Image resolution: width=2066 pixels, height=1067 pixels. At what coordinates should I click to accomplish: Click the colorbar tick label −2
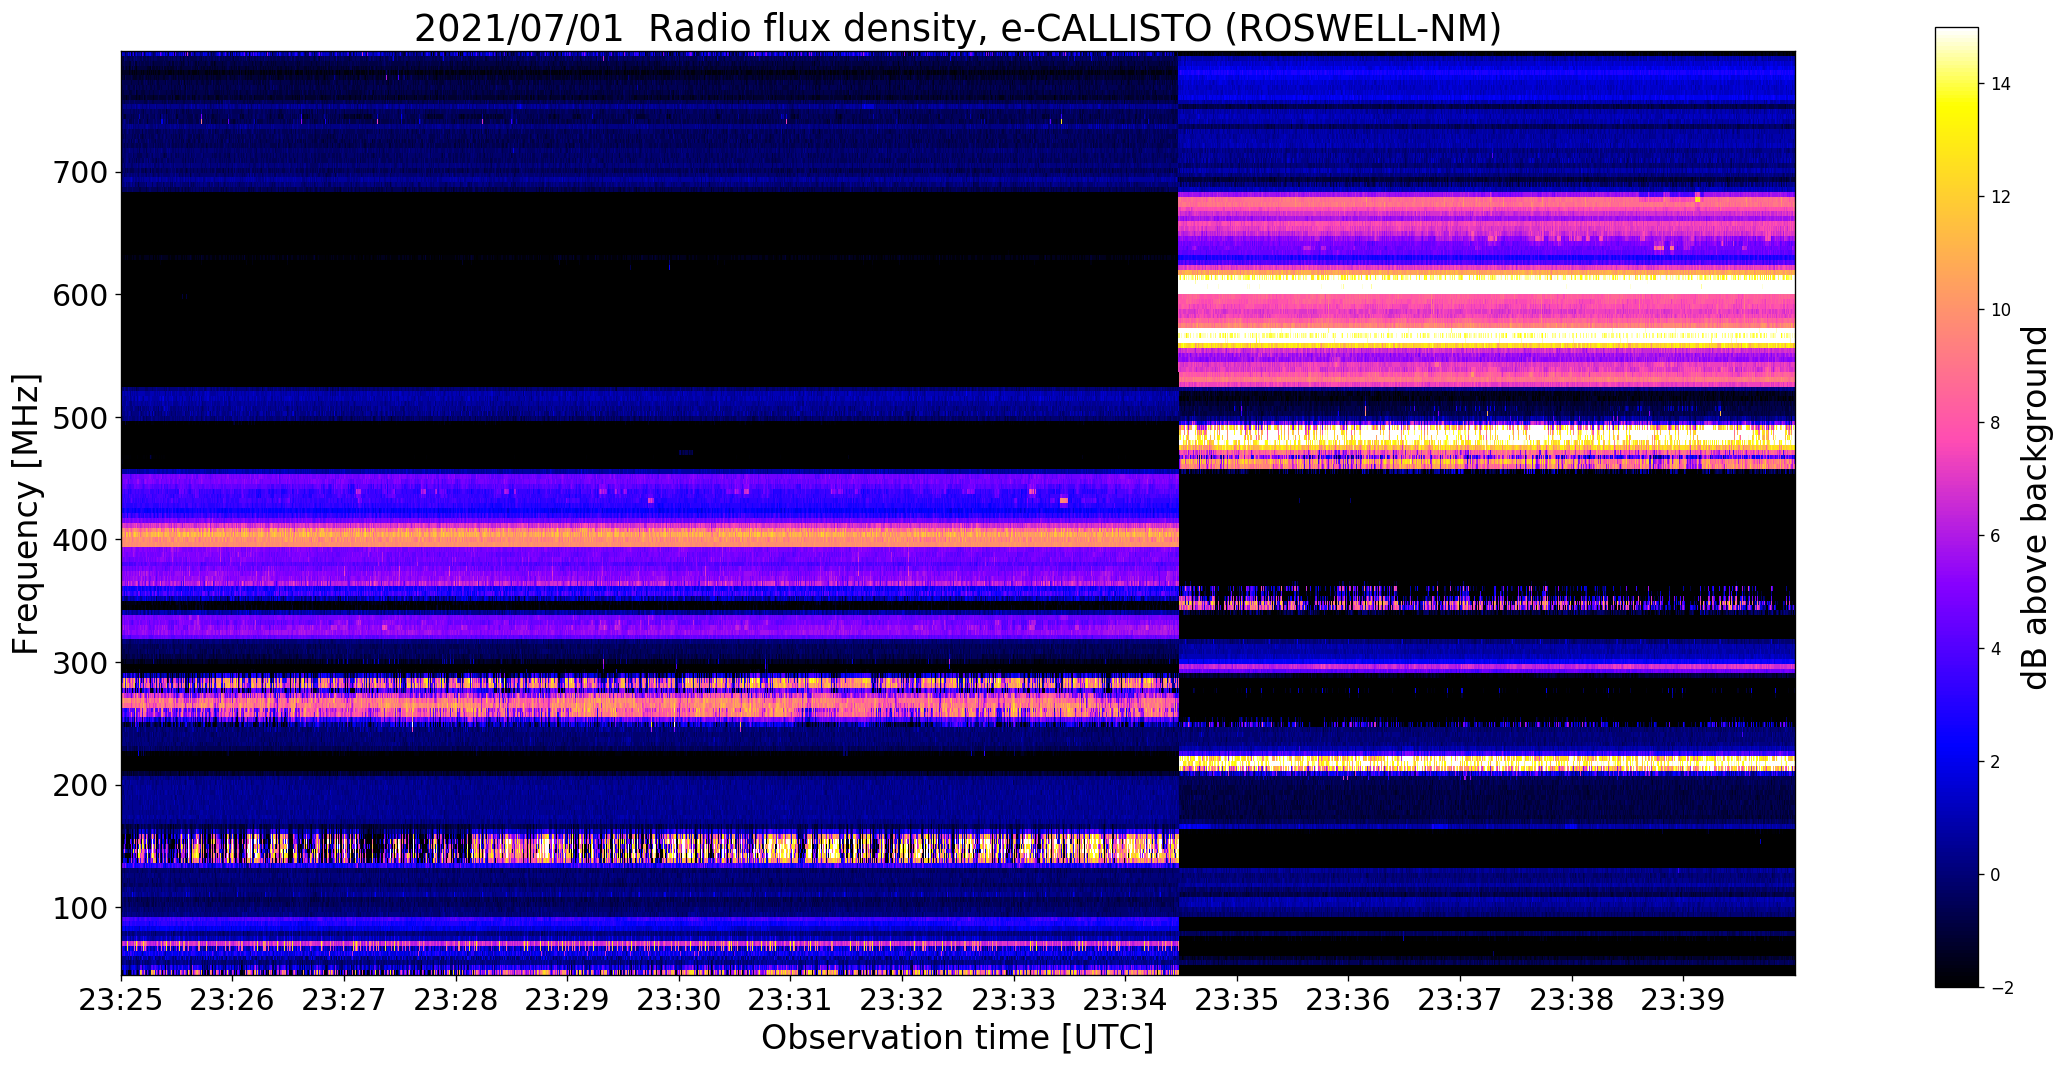[x=2001, y=988]
